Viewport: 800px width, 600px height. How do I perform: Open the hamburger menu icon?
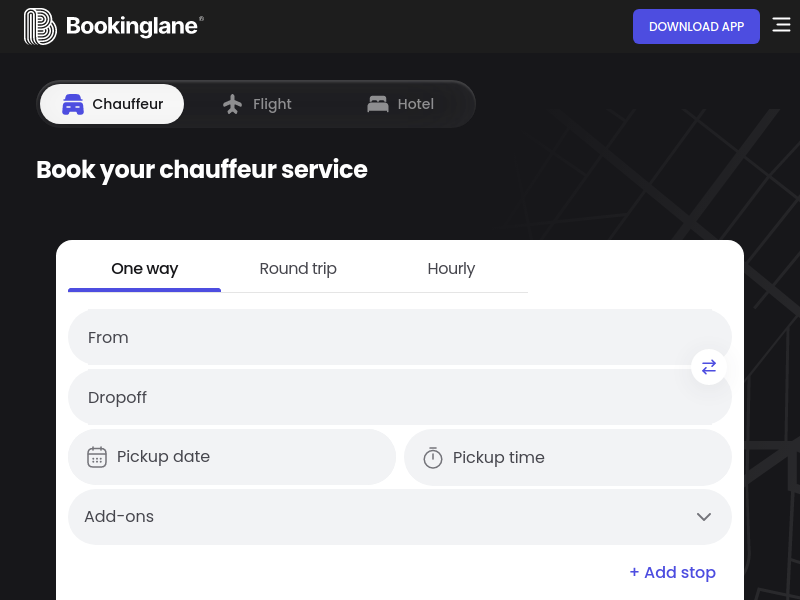(781, 24)
